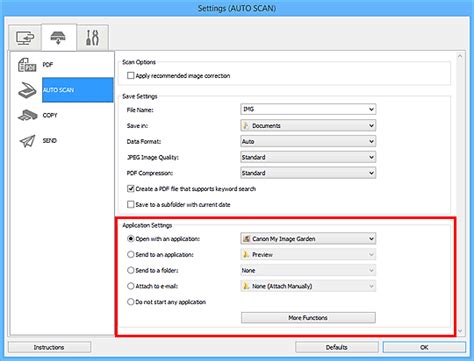Choose SEND in the left list
The image size is (474, 361).
tap(49, 141)
